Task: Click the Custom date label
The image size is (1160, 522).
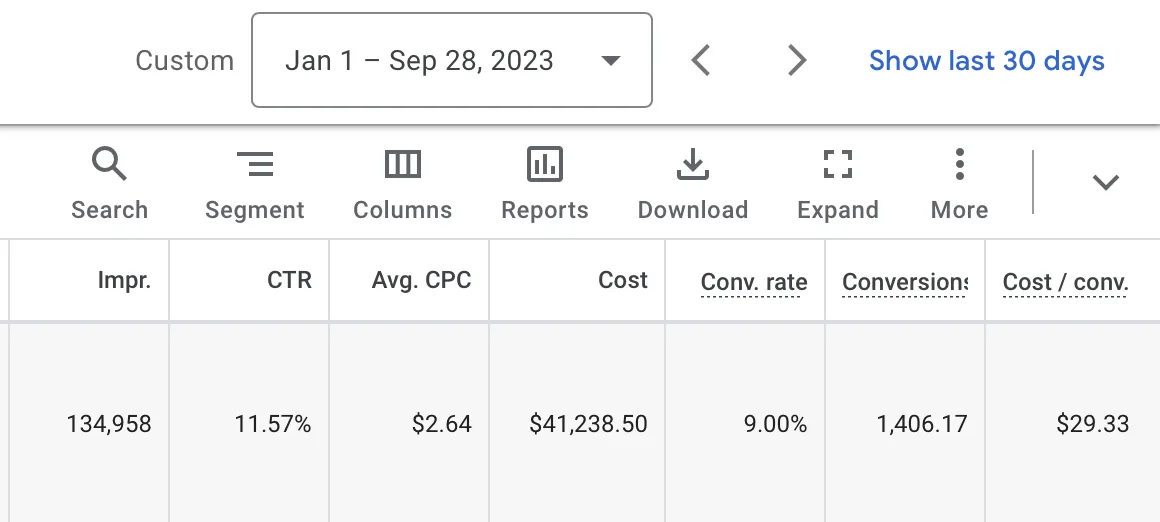Action: [x=184, y=61]
